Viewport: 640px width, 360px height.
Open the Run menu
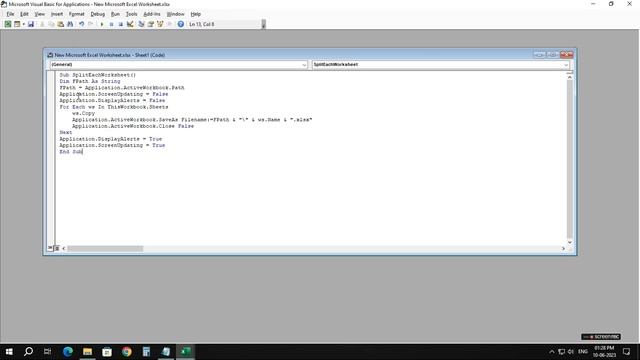pos(115,14)
